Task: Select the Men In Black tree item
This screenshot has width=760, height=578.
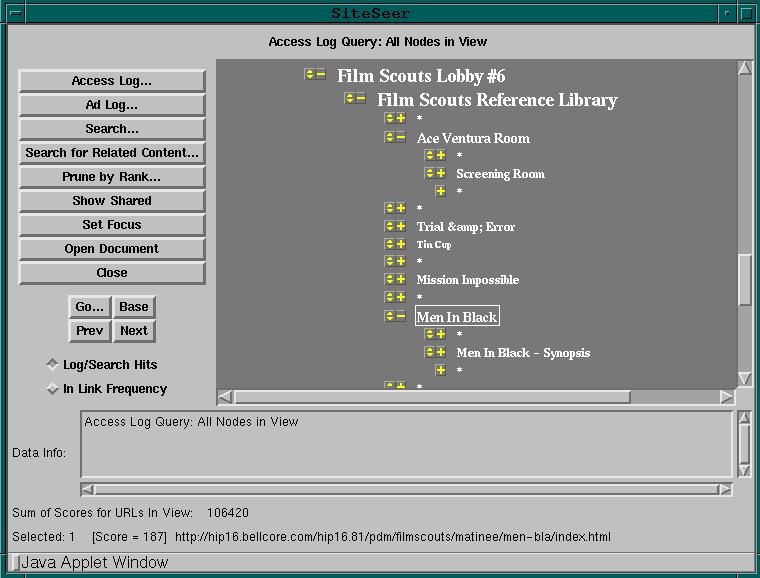Action: point(457,316)
